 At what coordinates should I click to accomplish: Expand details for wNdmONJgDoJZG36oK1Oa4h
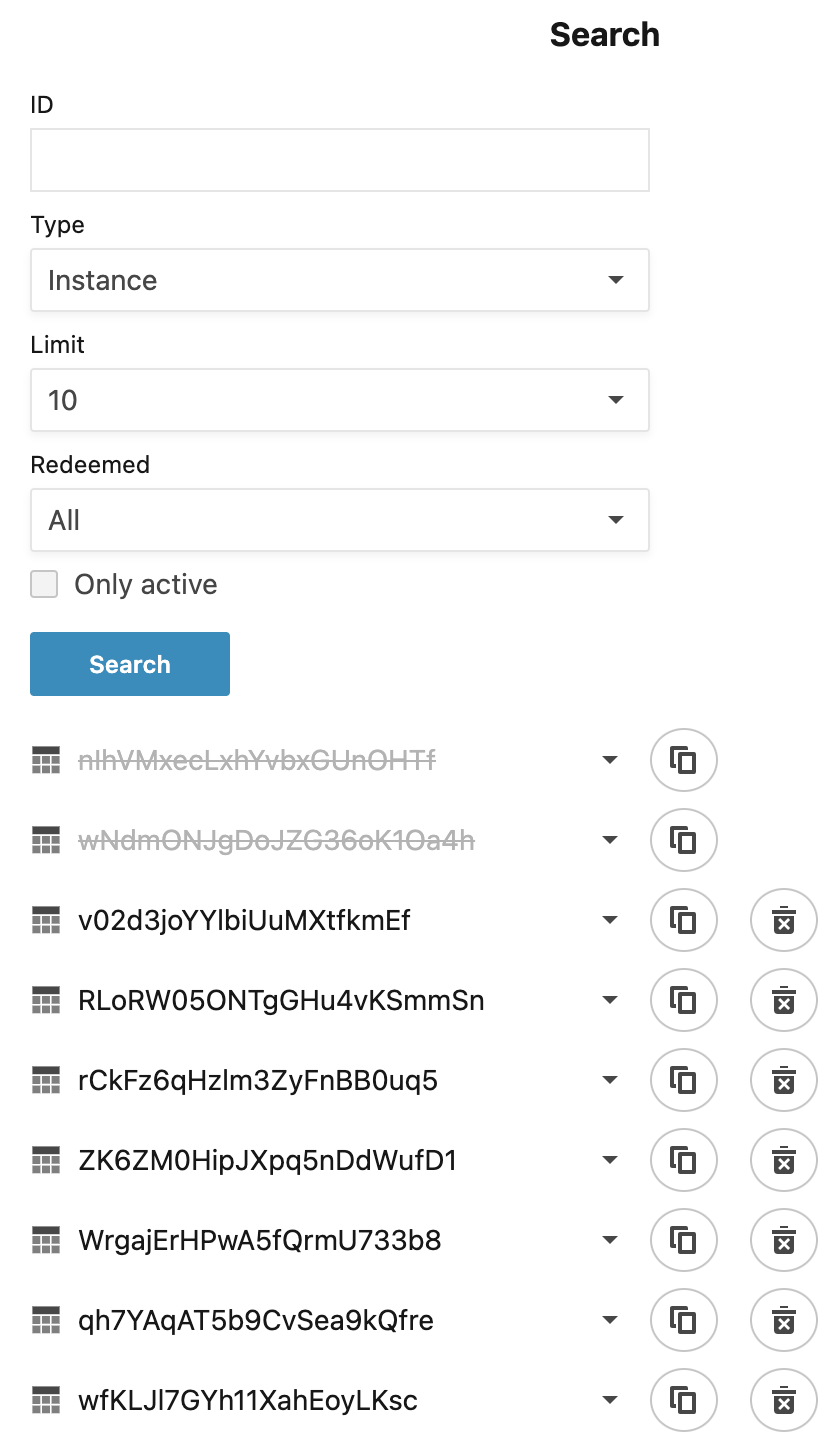[609, 840]
